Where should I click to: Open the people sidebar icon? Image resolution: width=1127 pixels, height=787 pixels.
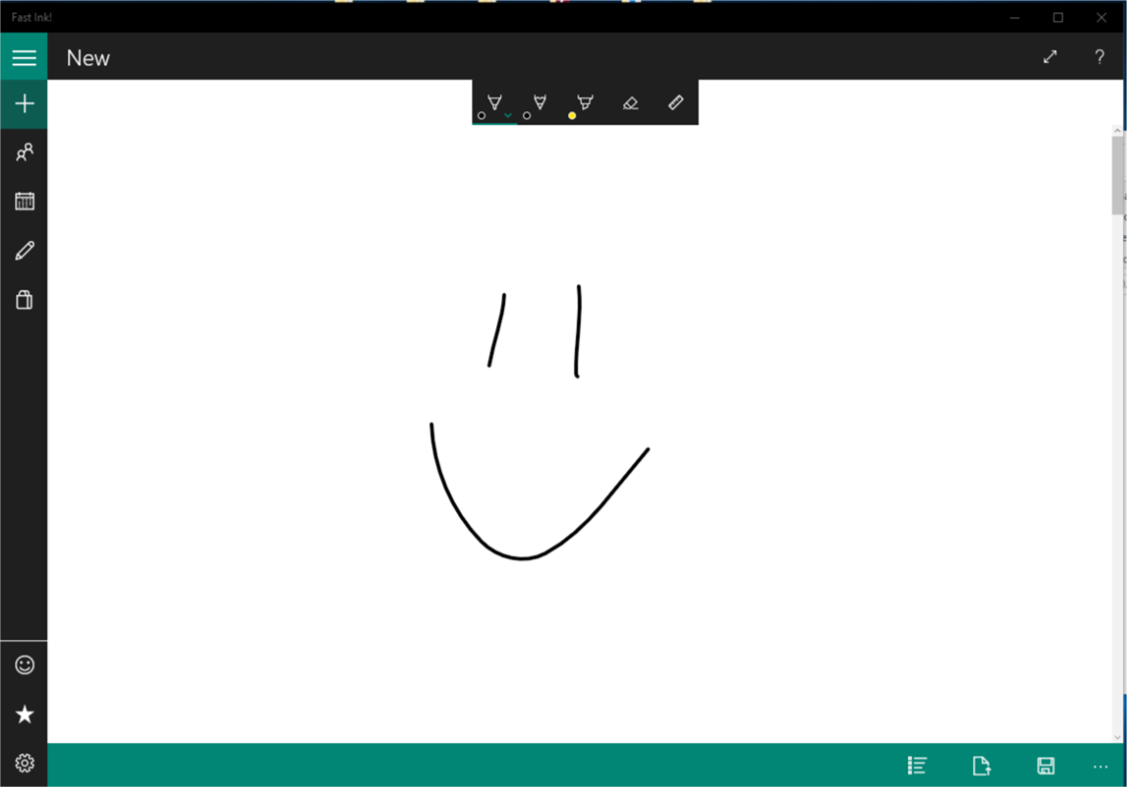(x=24, y=152)
